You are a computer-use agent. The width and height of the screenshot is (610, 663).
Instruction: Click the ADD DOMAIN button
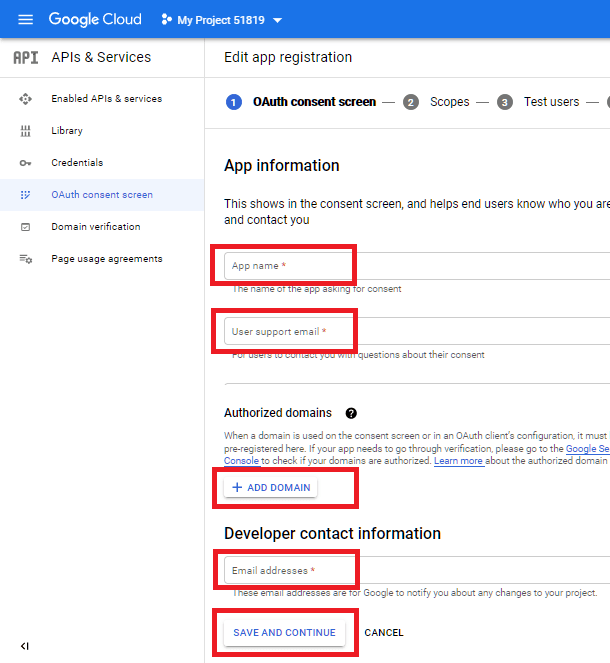coord(271,488)
